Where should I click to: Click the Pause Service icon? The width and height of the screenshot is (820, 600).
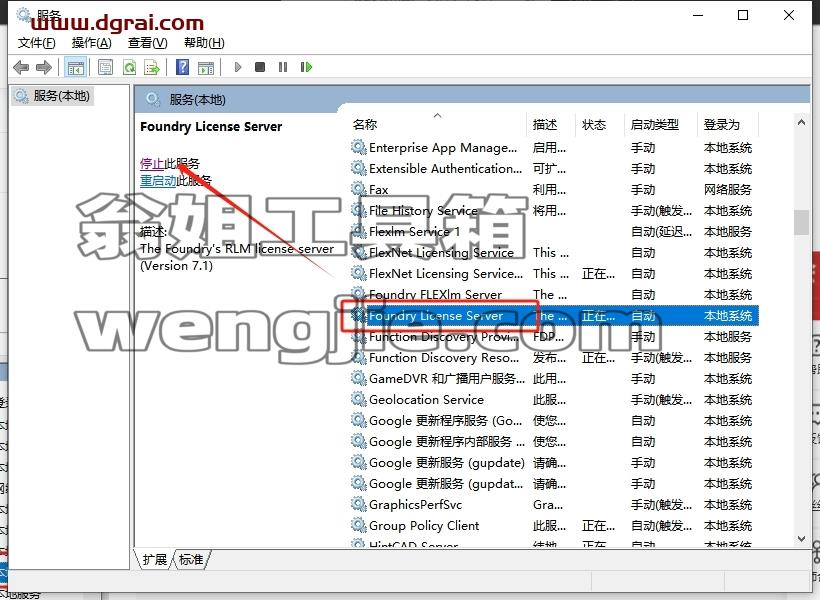(x=283, y=67)
